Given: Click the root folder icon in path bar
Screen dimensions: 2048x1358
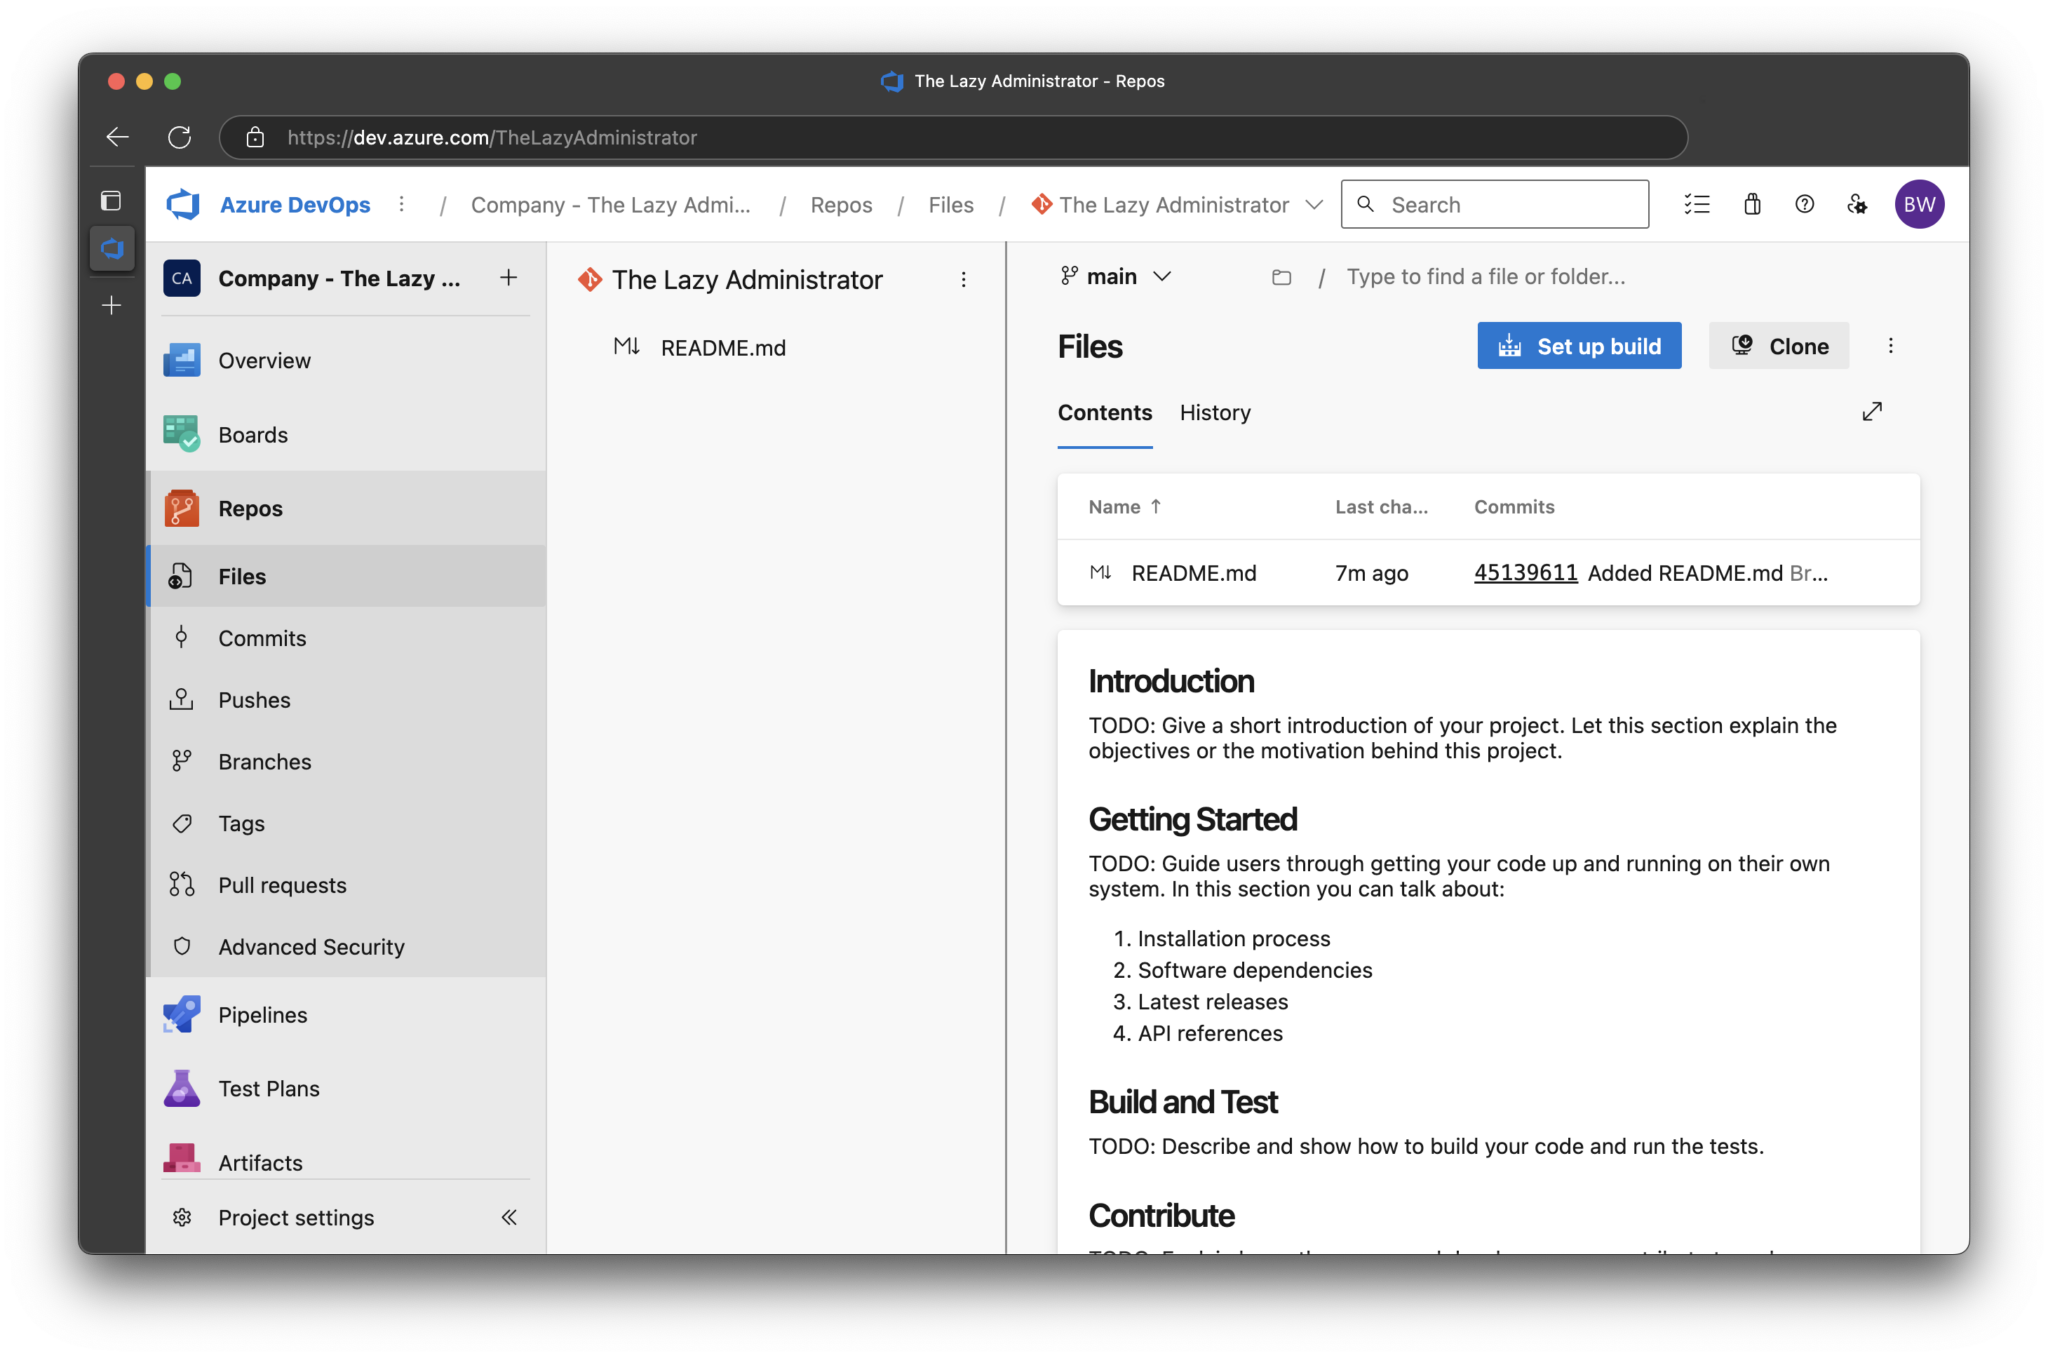Looking at the screenshot, I should (x=1281, y=277).
